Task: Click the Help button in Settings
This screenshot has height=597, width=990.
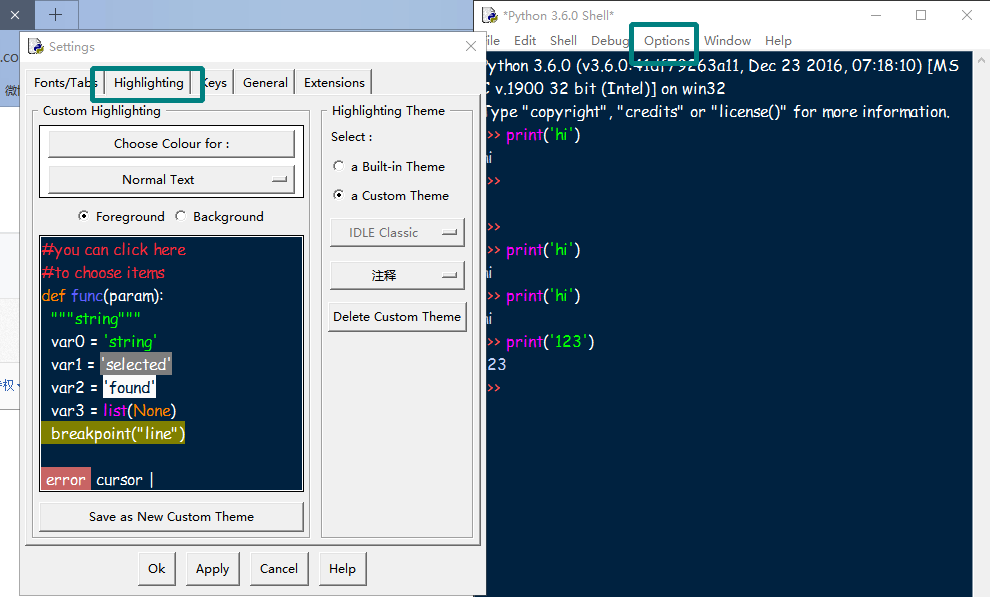Action: tap(342, 569)
